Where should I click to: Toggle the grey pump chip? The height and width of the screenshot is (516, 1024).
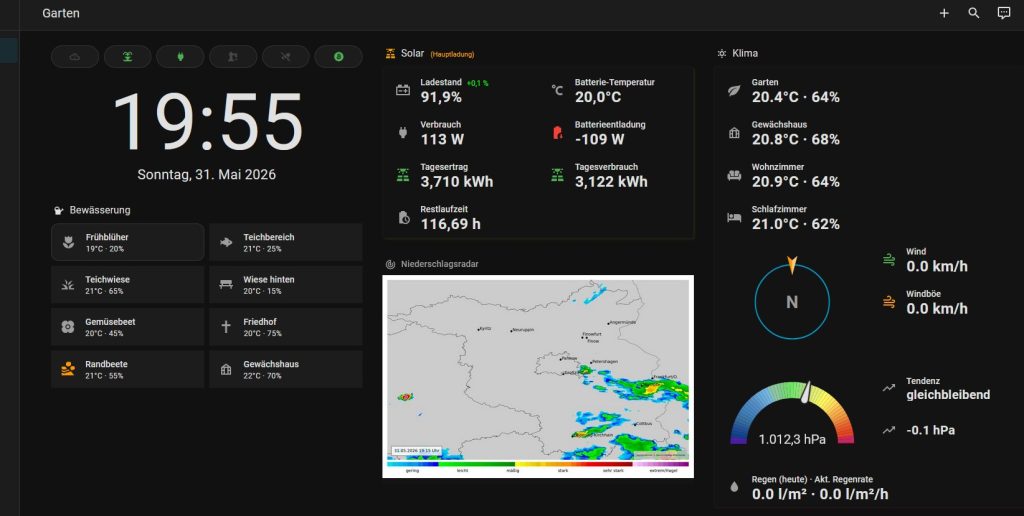tap(233, 57)
